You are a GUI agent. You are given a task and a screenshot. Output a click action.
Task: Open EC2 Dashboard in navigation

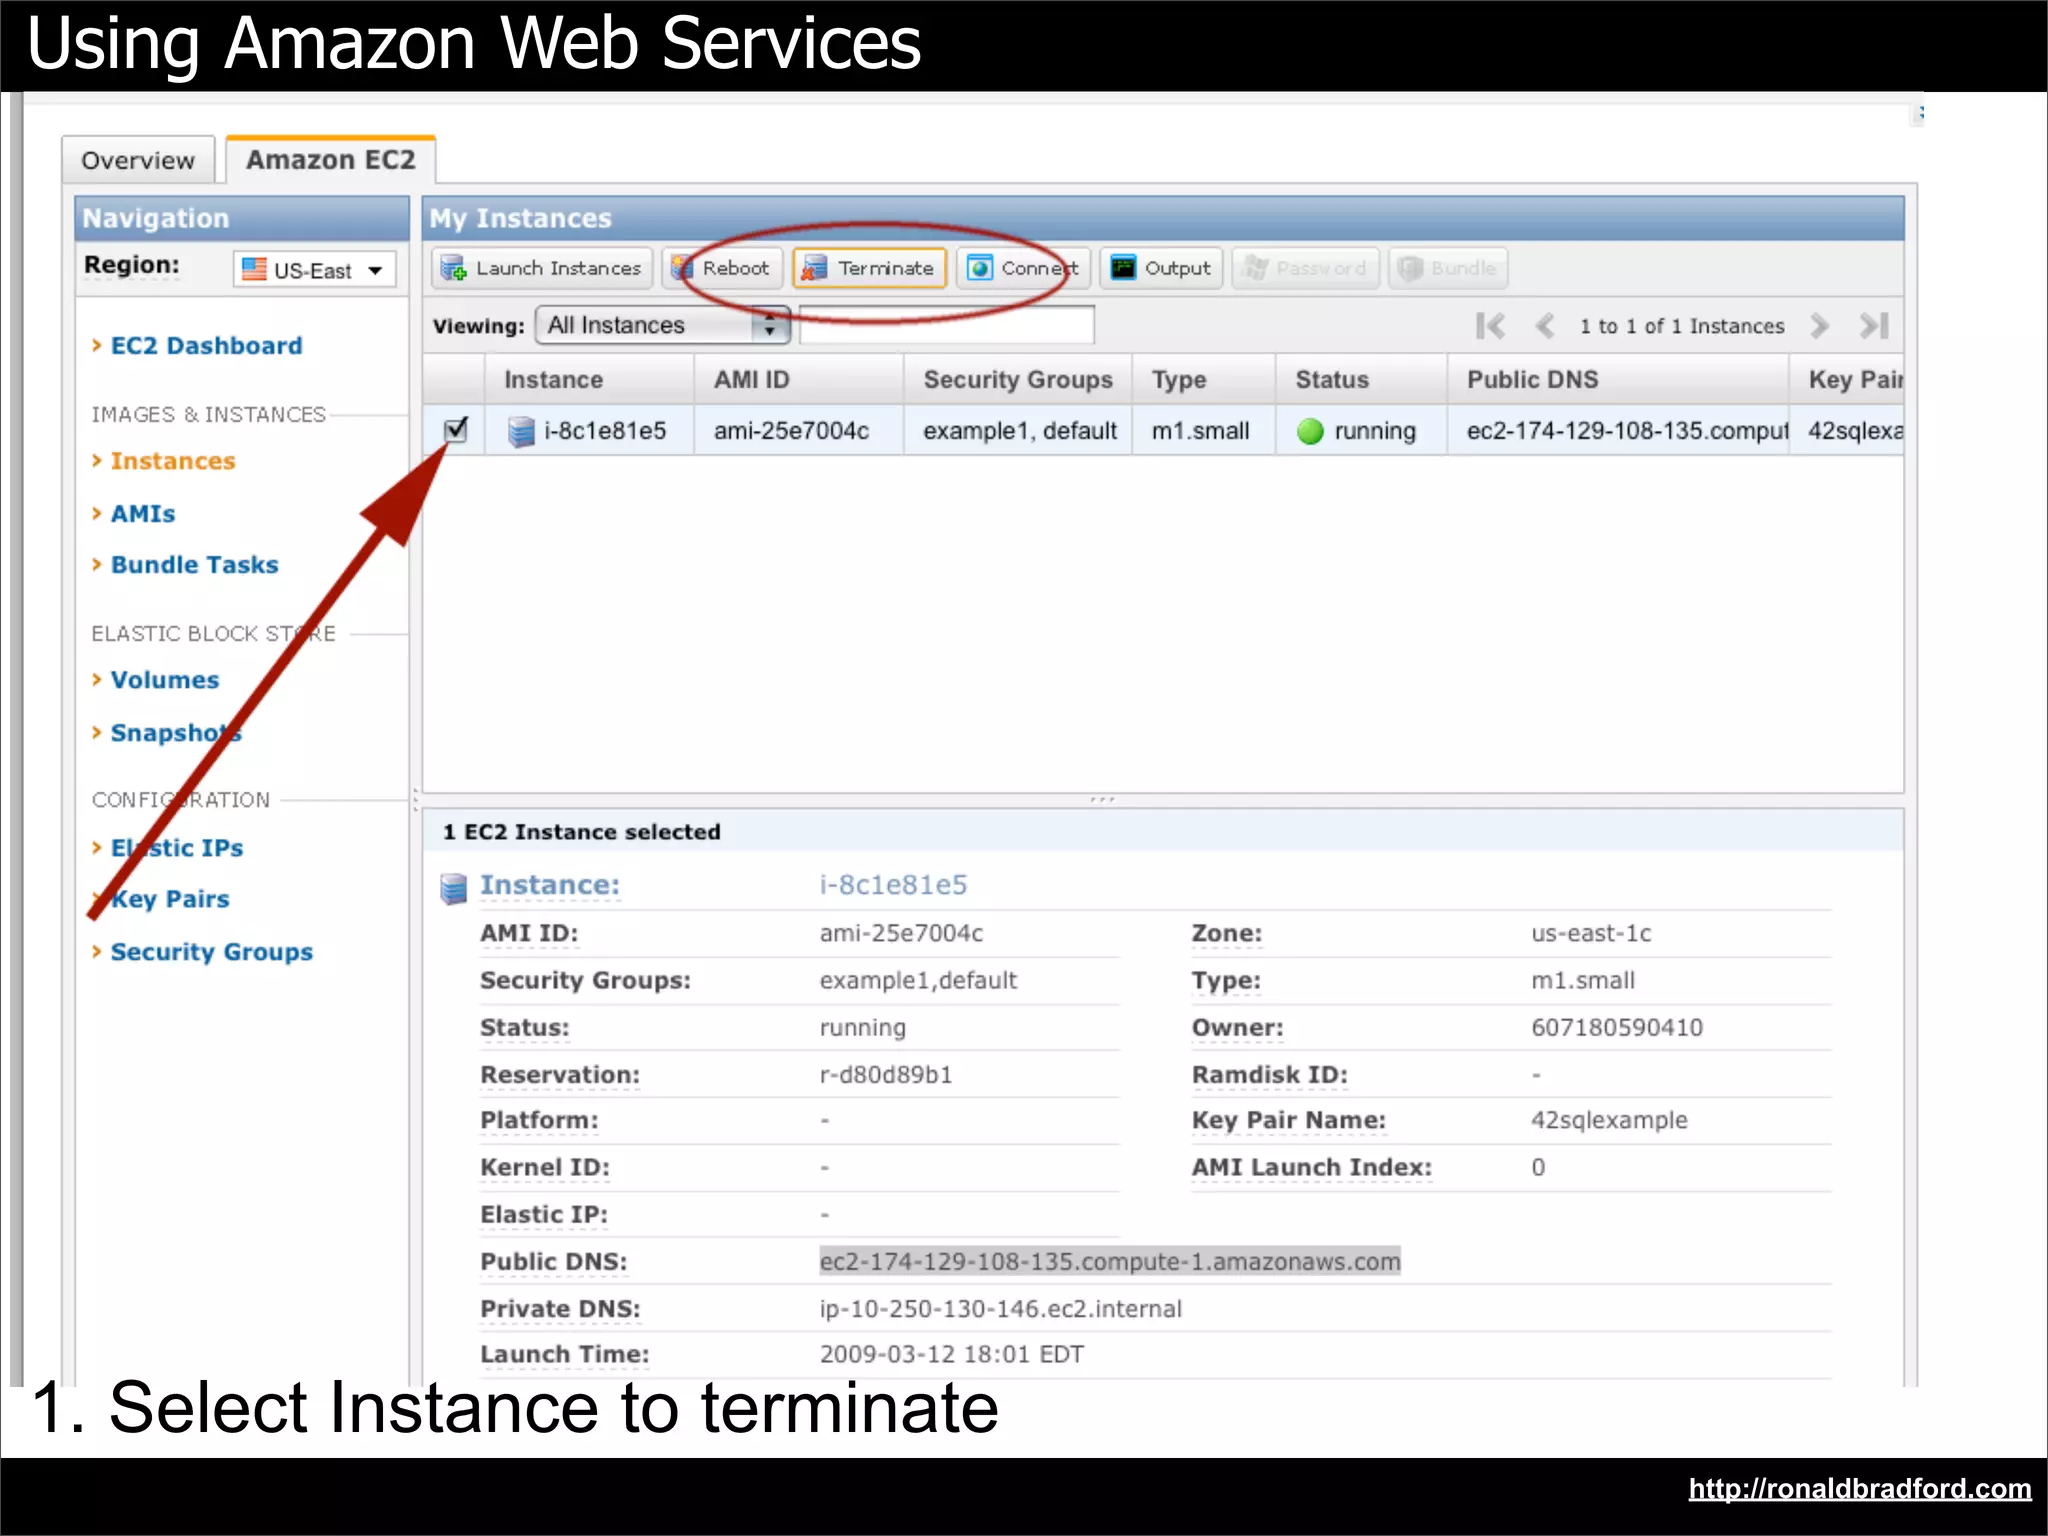206,346
